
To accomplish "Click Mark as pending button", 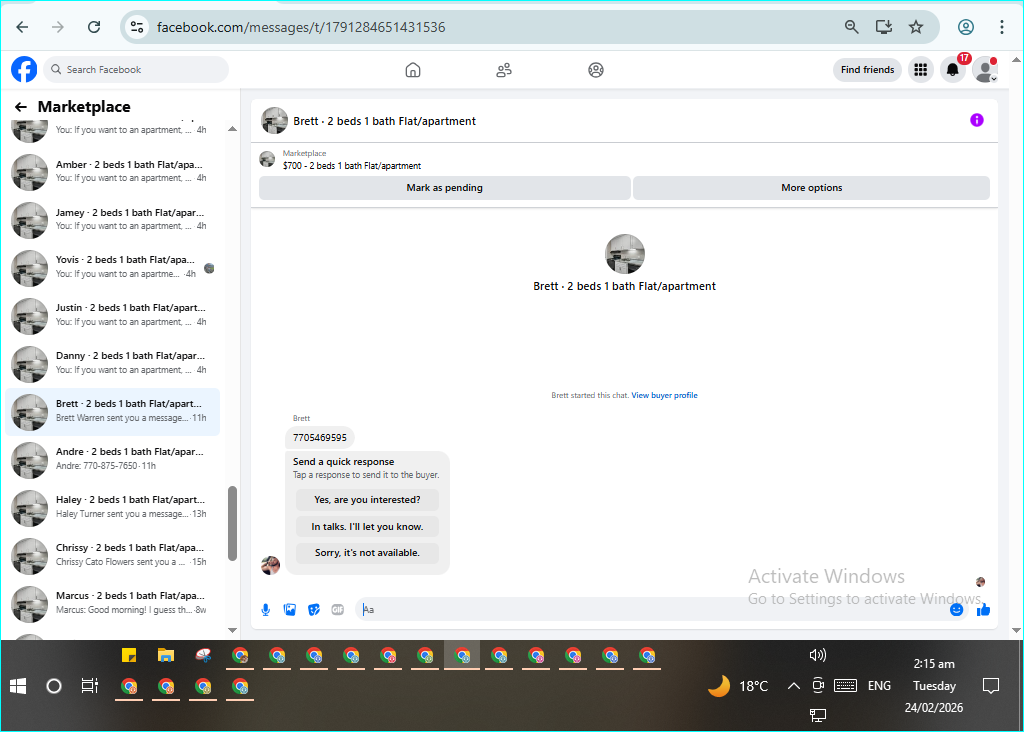I will [x=445, y=187].
